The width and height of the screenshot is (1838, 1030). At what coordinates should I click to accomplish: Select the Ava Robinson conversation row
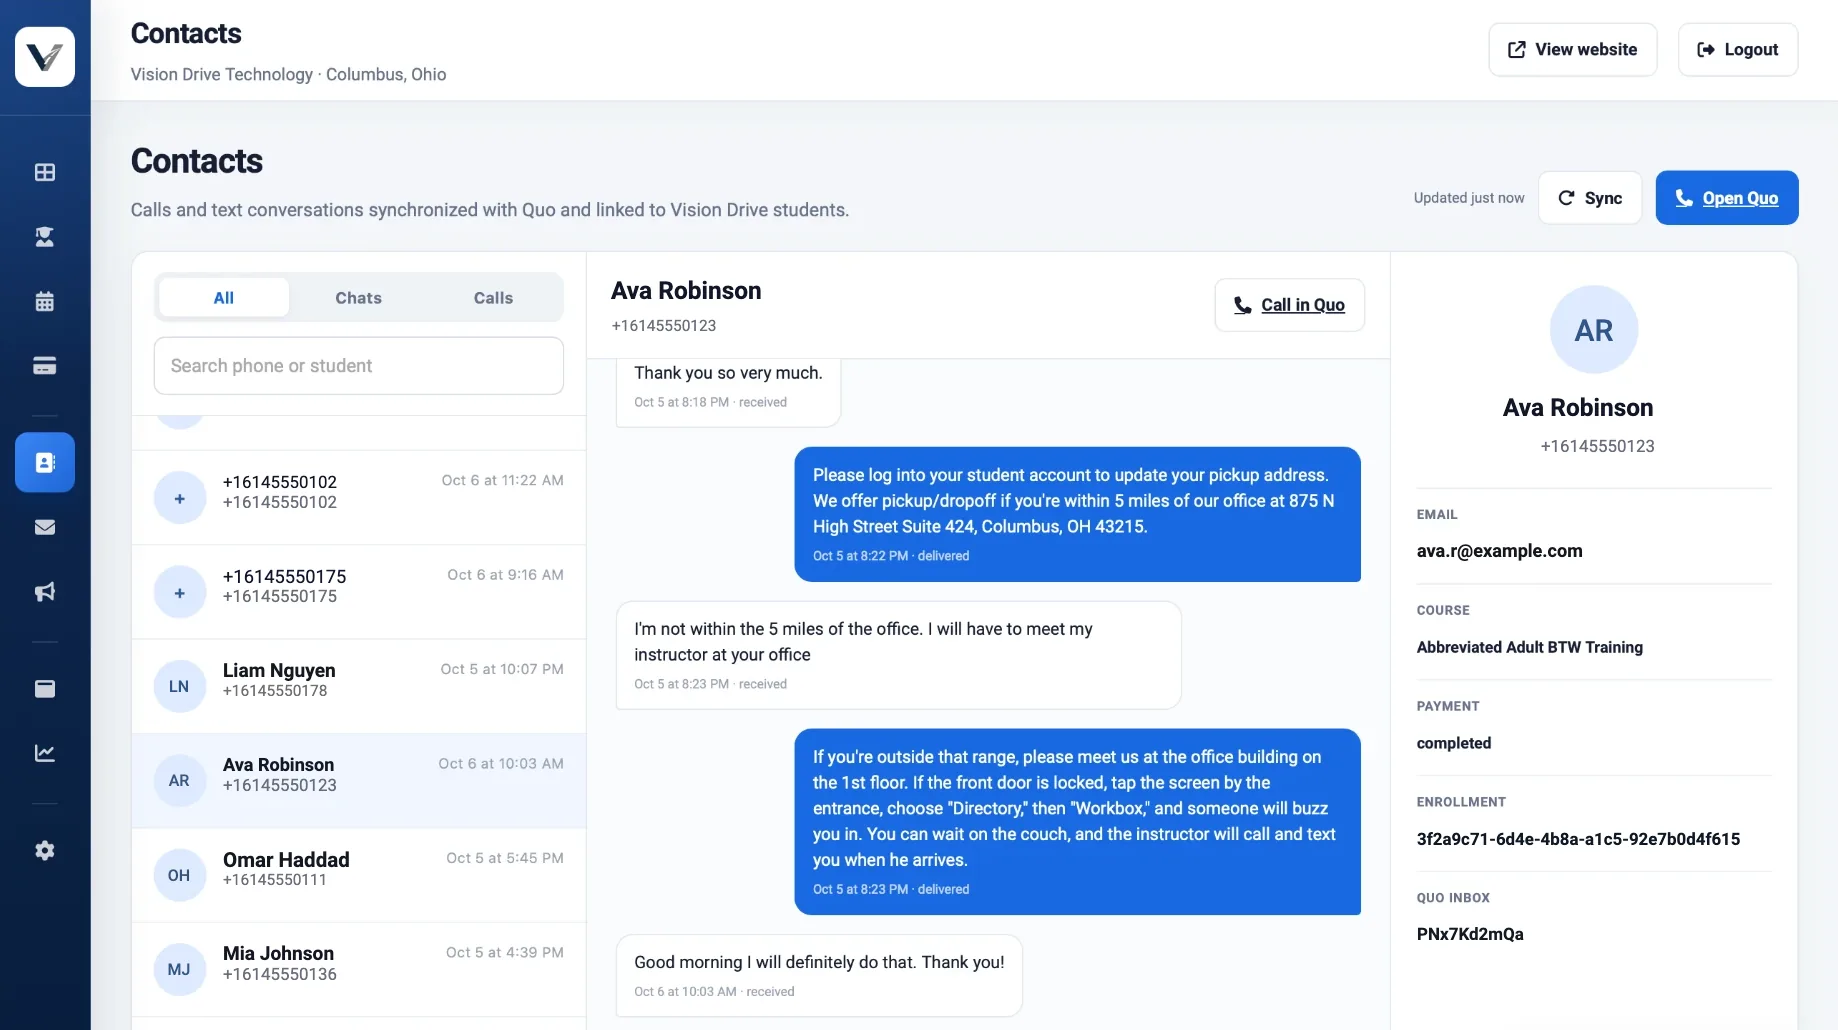(359, 781)
